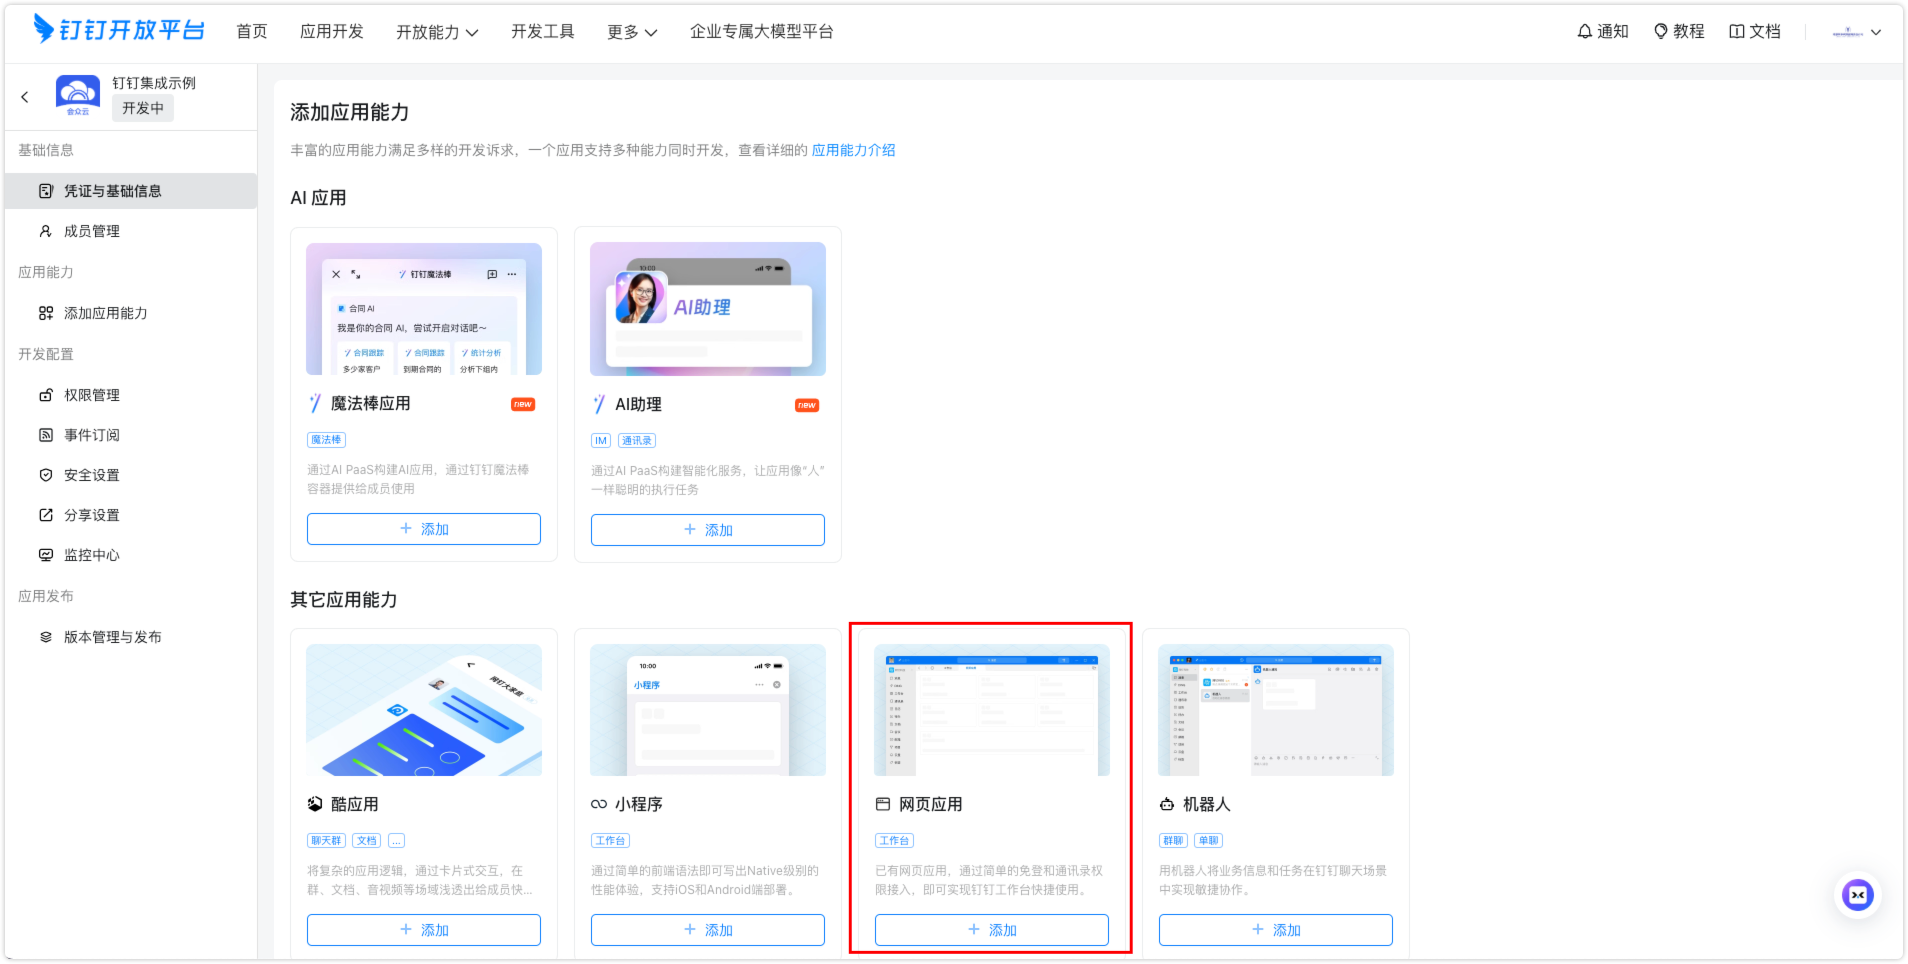The height and width of the screenshot is (964, 1908).
Task: Click the 魔法棒应用 preview thumbnail
Action: click(424, 309)
